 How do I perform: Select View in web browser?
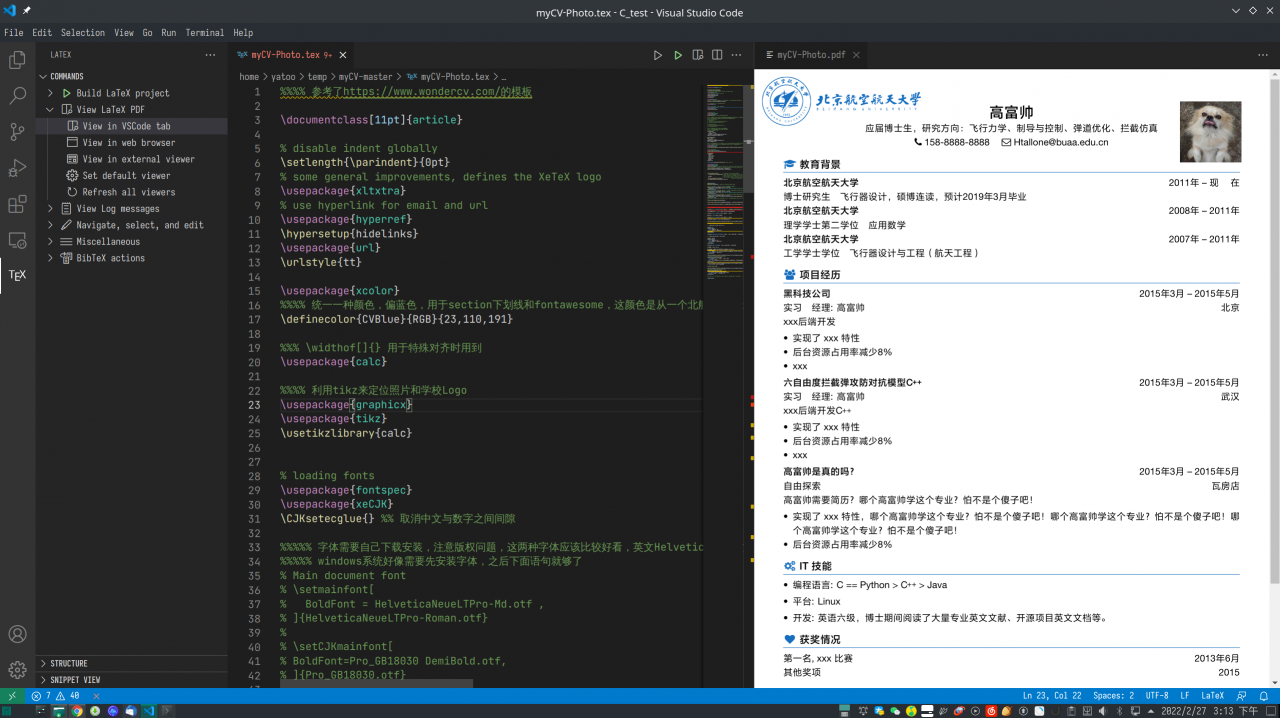point(128,143)
